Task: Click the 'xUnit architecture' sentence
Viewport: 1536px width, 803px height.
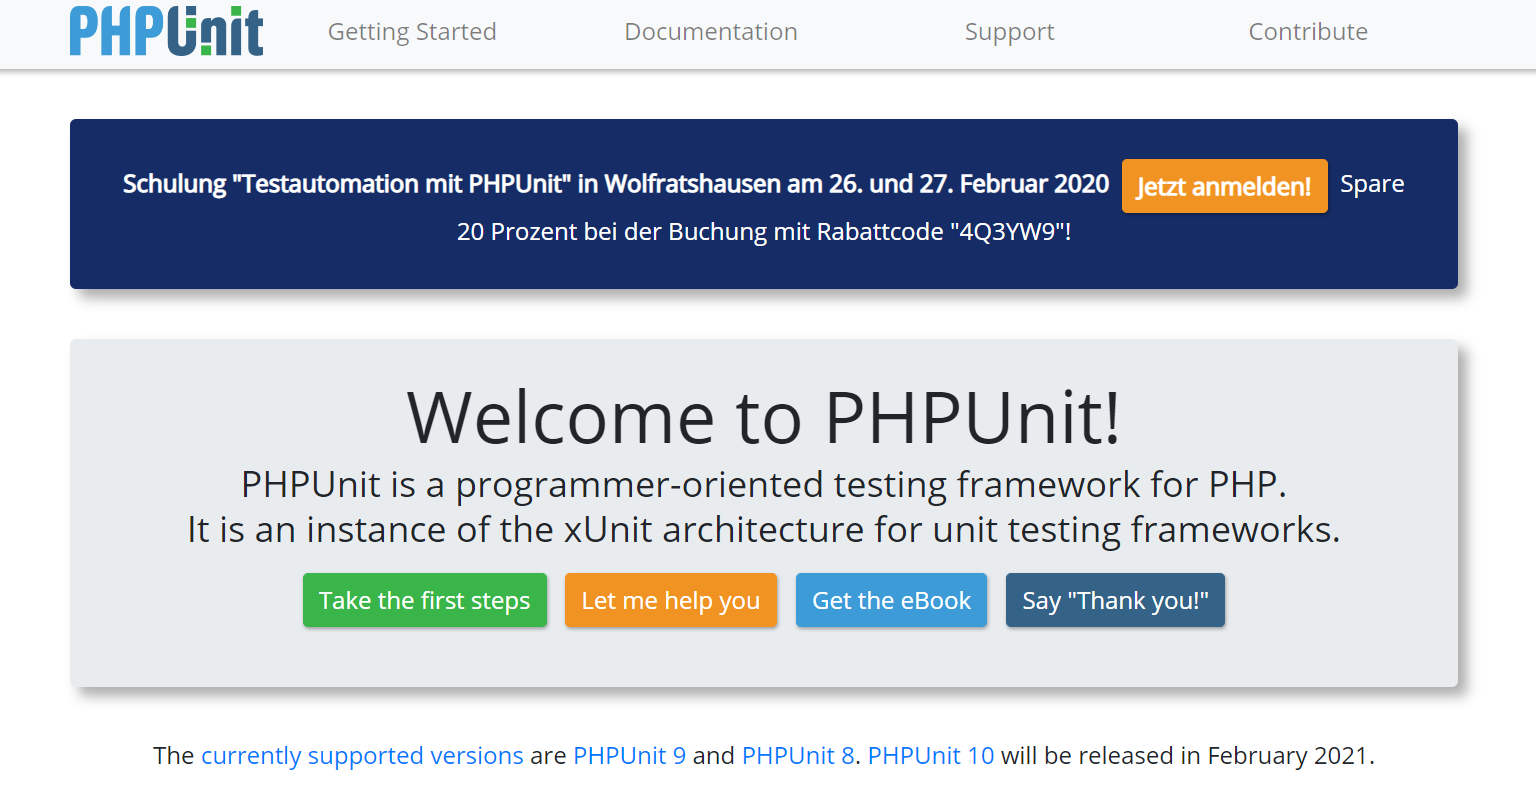Action: click(x=764, y=530)
